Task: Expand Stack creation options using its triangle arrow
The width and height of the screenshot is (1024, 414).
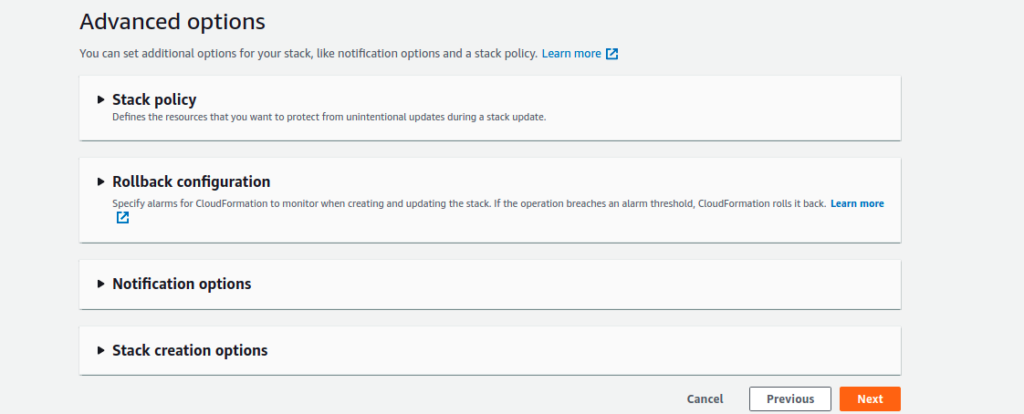Action: pos(100,351)
